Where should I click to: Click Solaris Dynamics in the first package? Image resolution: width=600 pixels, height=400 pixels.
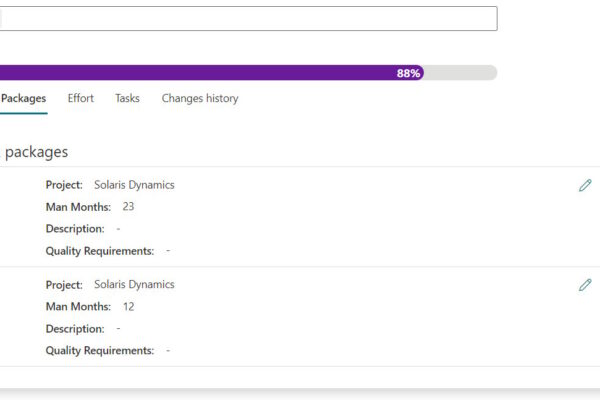[x=134, y=185]
